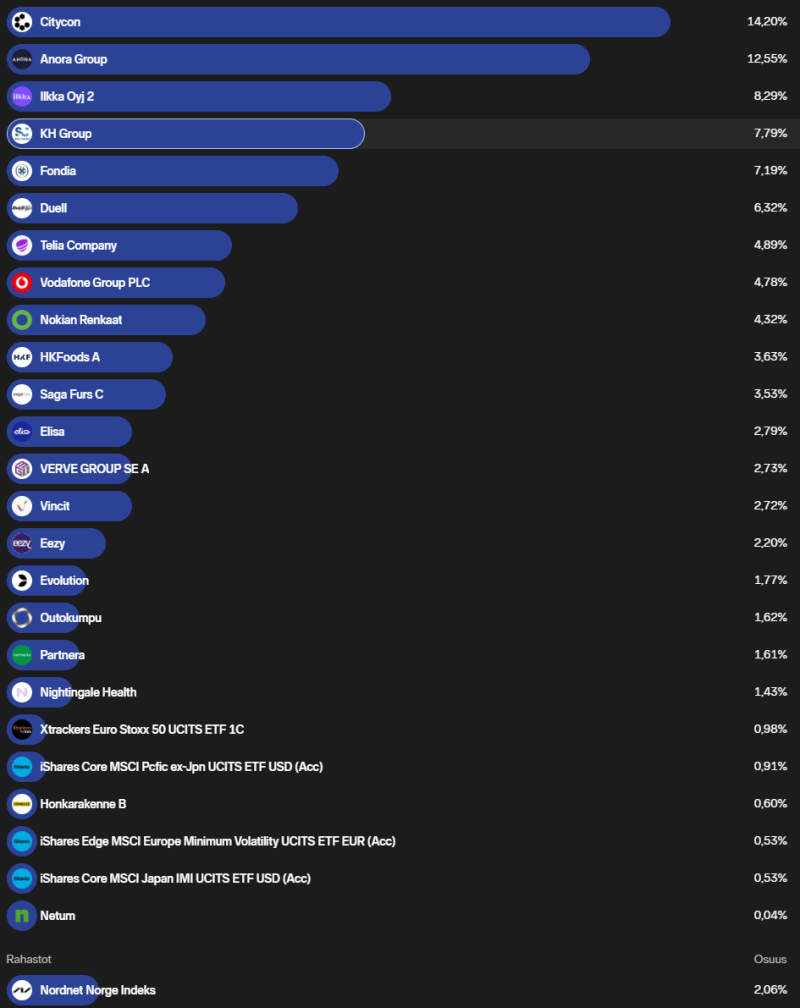Select the Duell holding bar
Screen dimensions: 800x1008
point(152,208)
